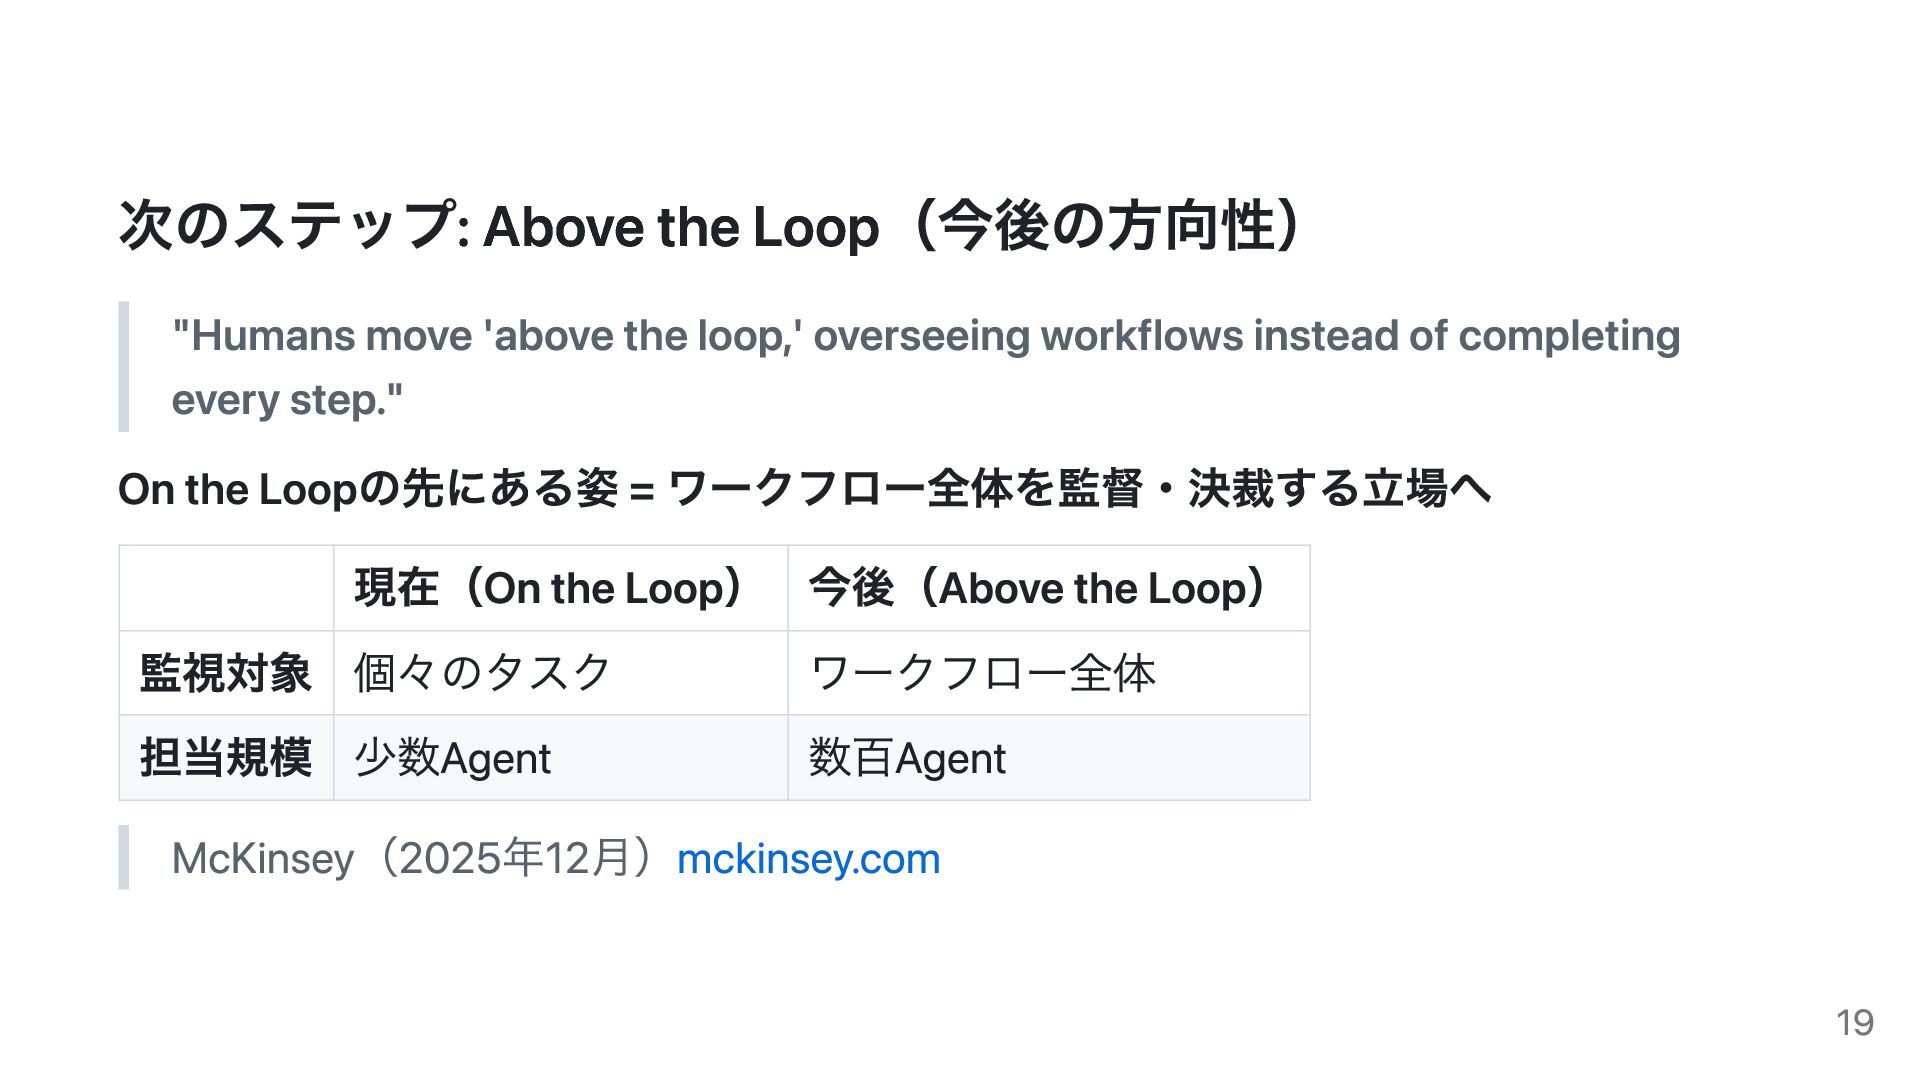Screen dimensions: 1920x1080
Task: Open the mckinsey.com link
Action: (x=808, y=859)
